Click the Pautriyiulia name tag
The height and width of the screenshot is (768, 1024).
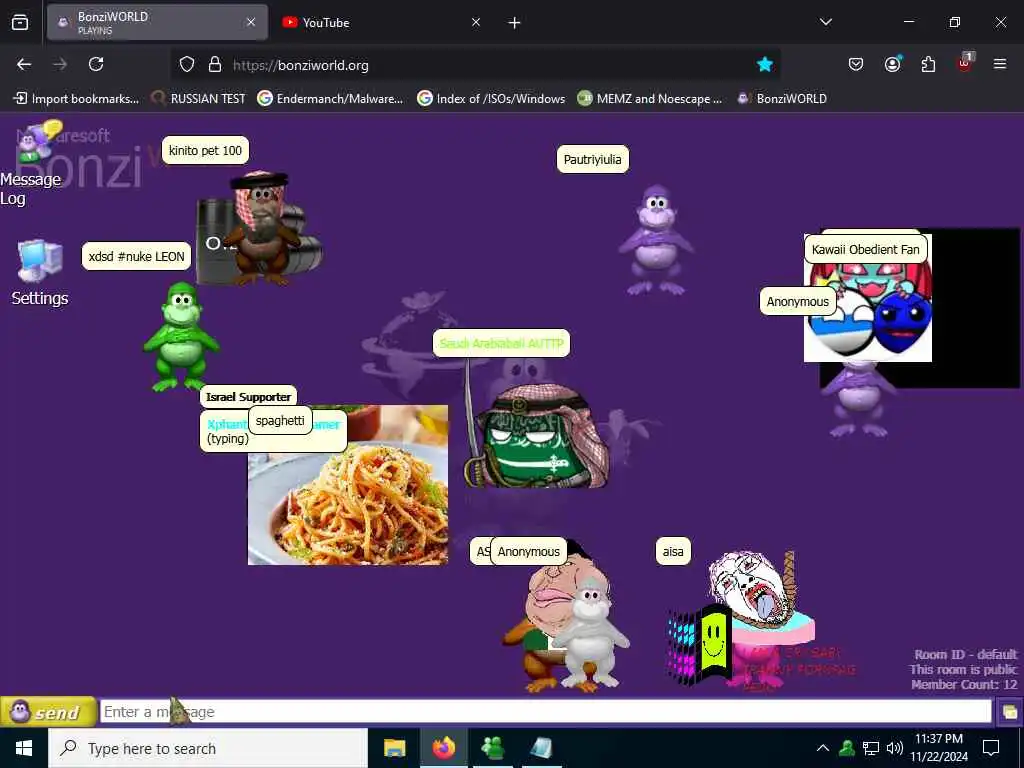click(x=592, y=159)
